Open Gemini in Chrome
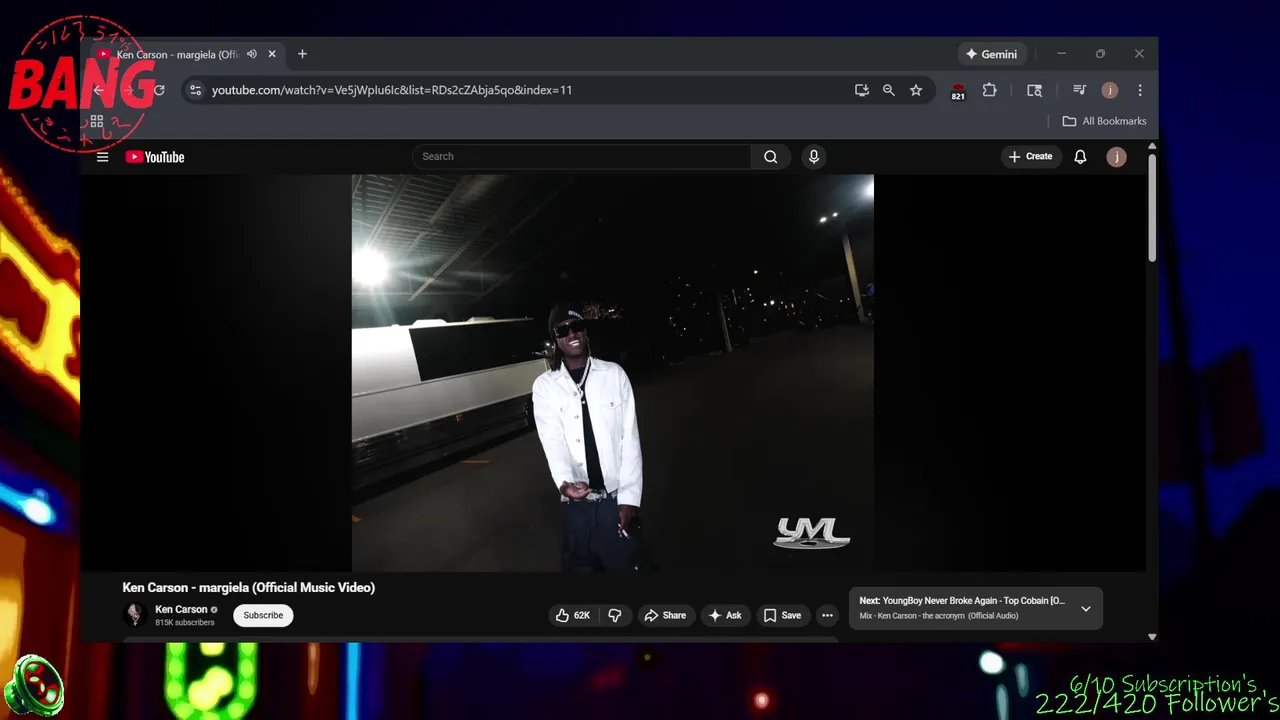Viewport: 1280px width, 720px height. (x=991, y=54)
